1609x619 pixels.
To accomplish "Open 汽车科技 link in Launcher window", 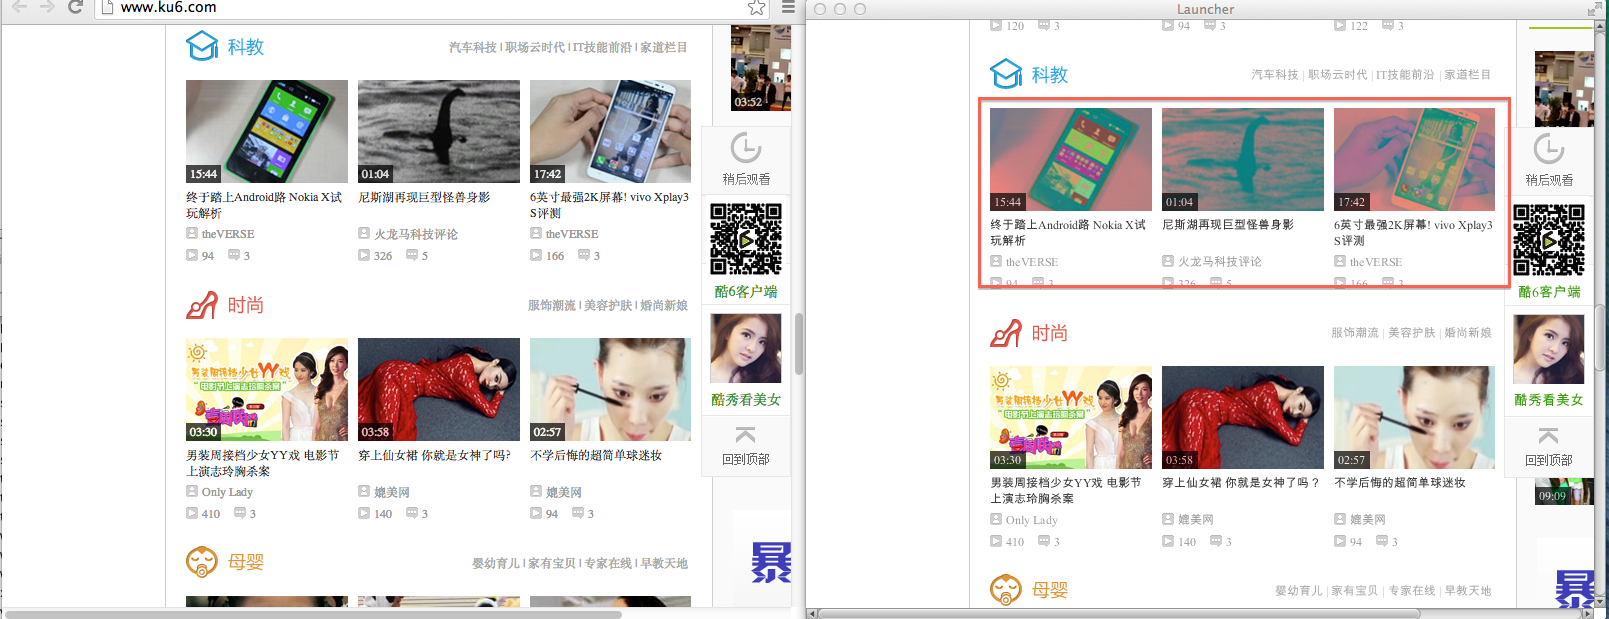I will coord(1275,75).
